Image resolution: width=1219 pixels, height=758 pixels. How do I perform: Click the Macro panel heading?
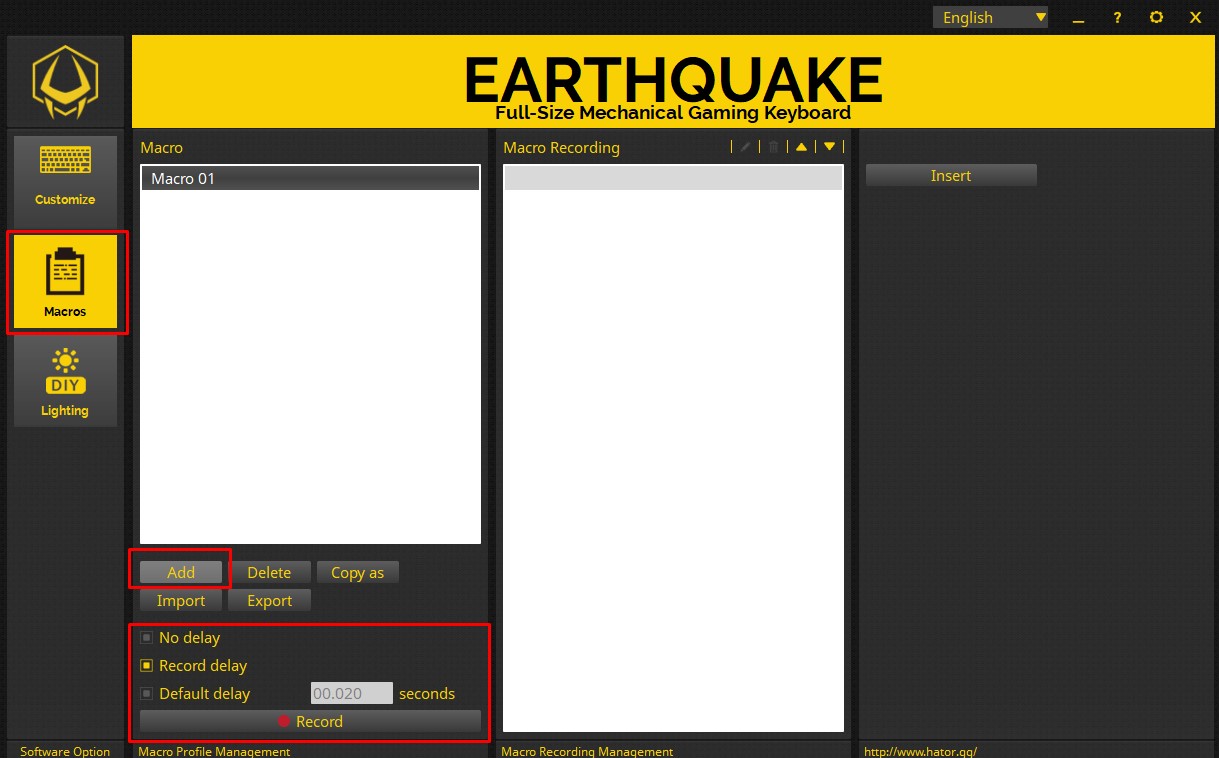pyautogui.click(x=161, y=147)
